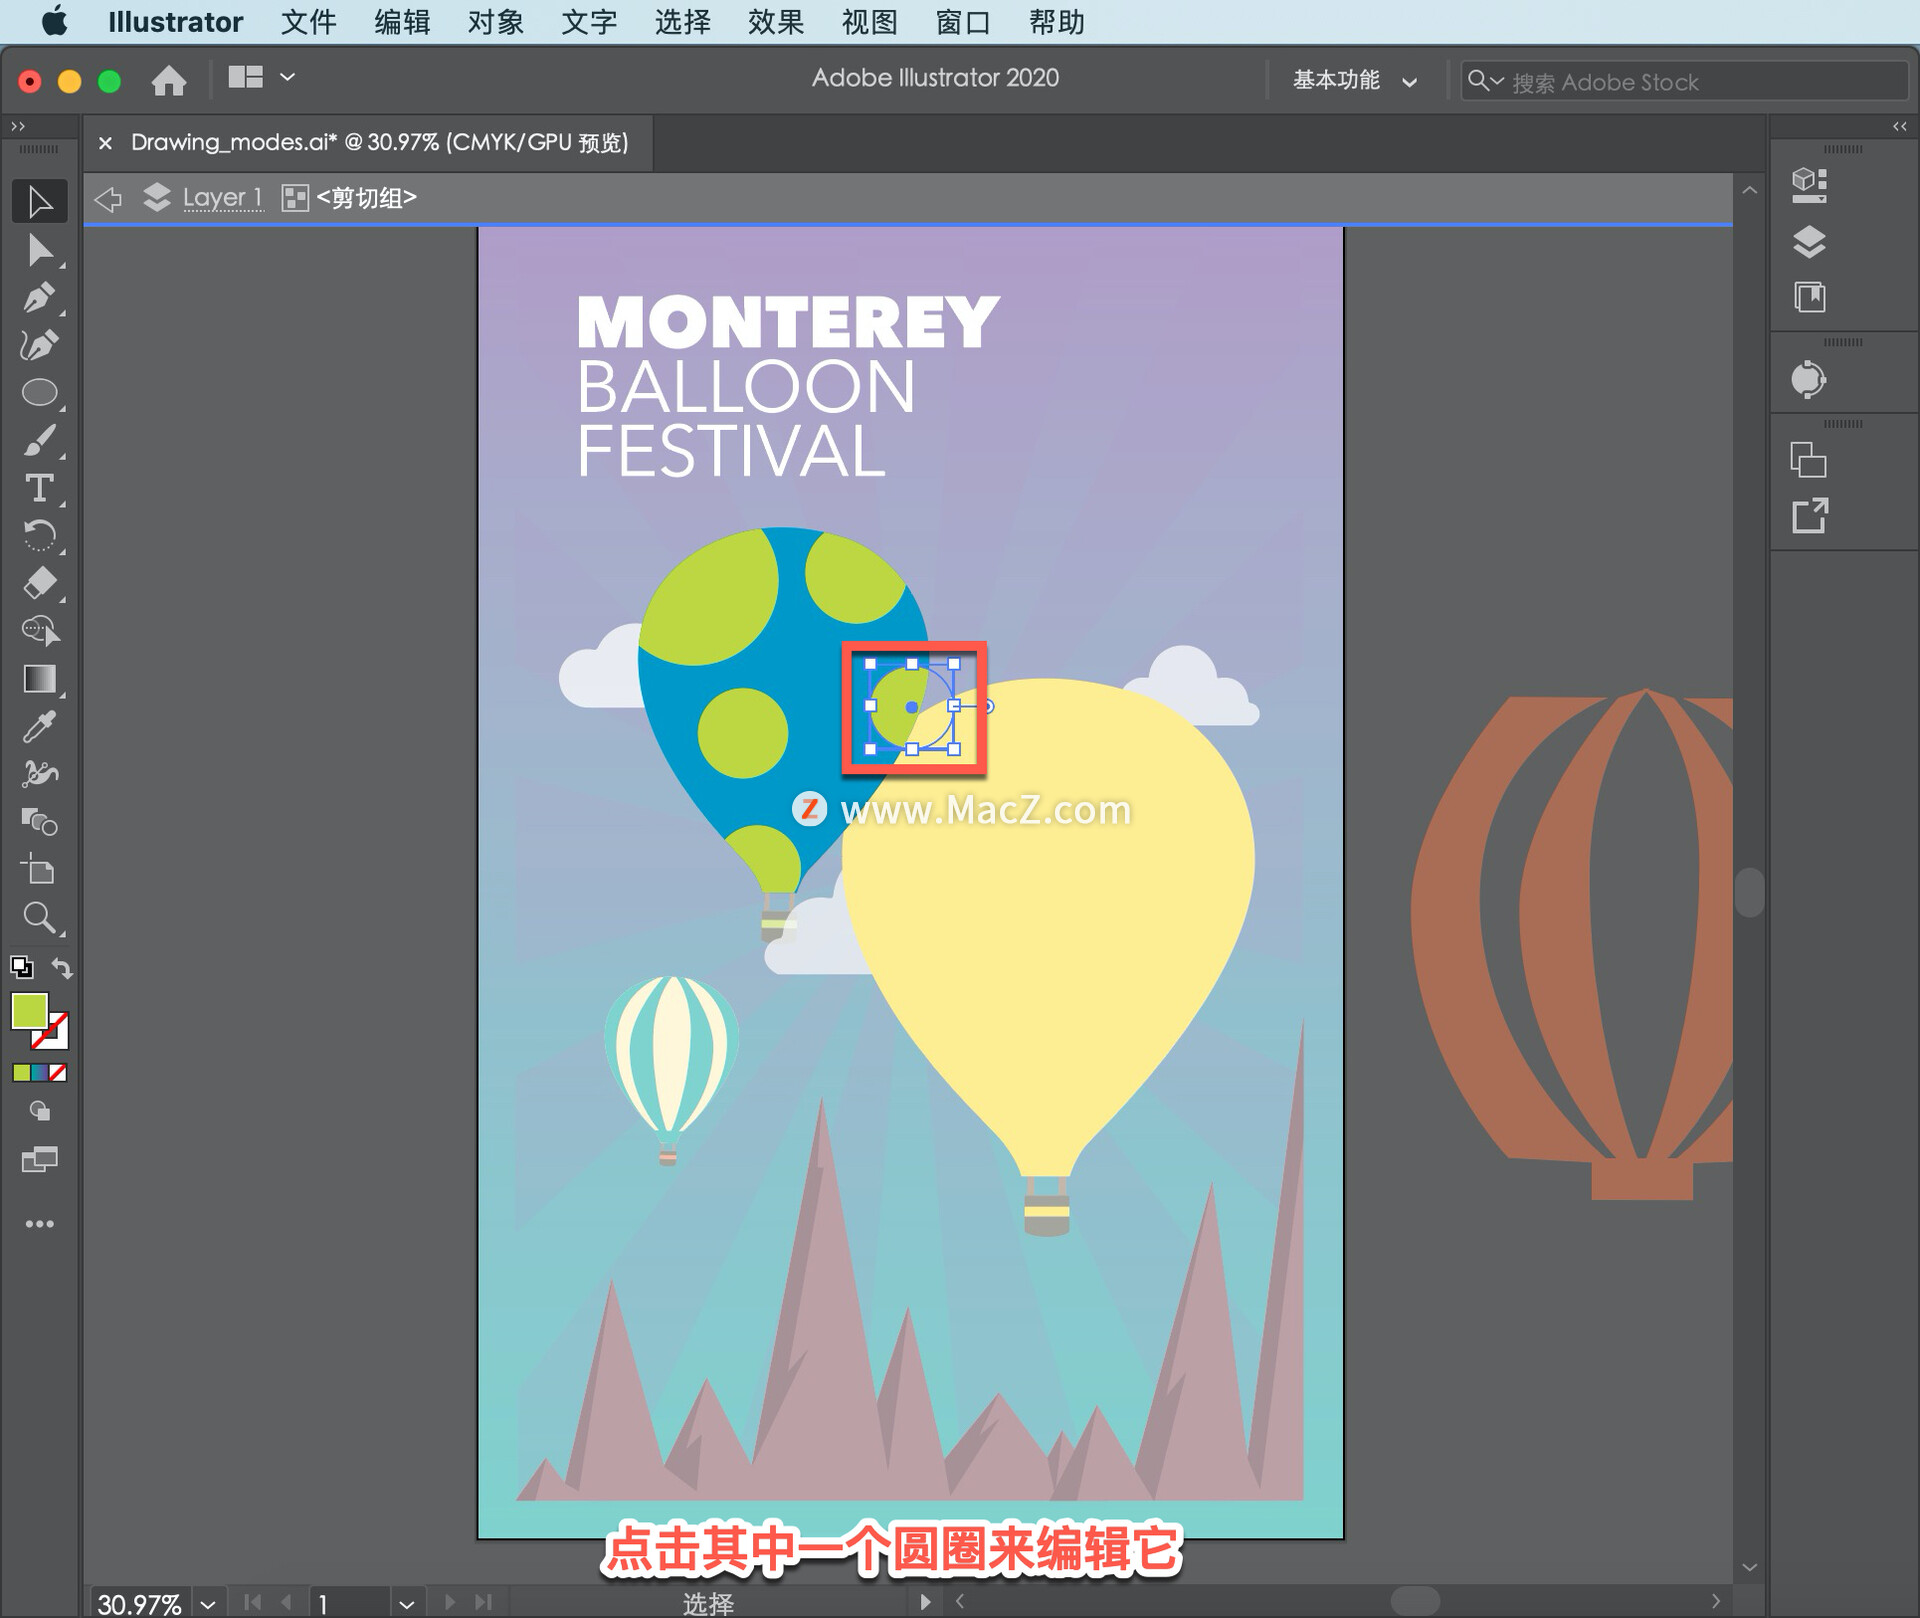This screenshot has height=1618, width=1920.
Task: Select the Pen tool
Action: tap(39, 298)
